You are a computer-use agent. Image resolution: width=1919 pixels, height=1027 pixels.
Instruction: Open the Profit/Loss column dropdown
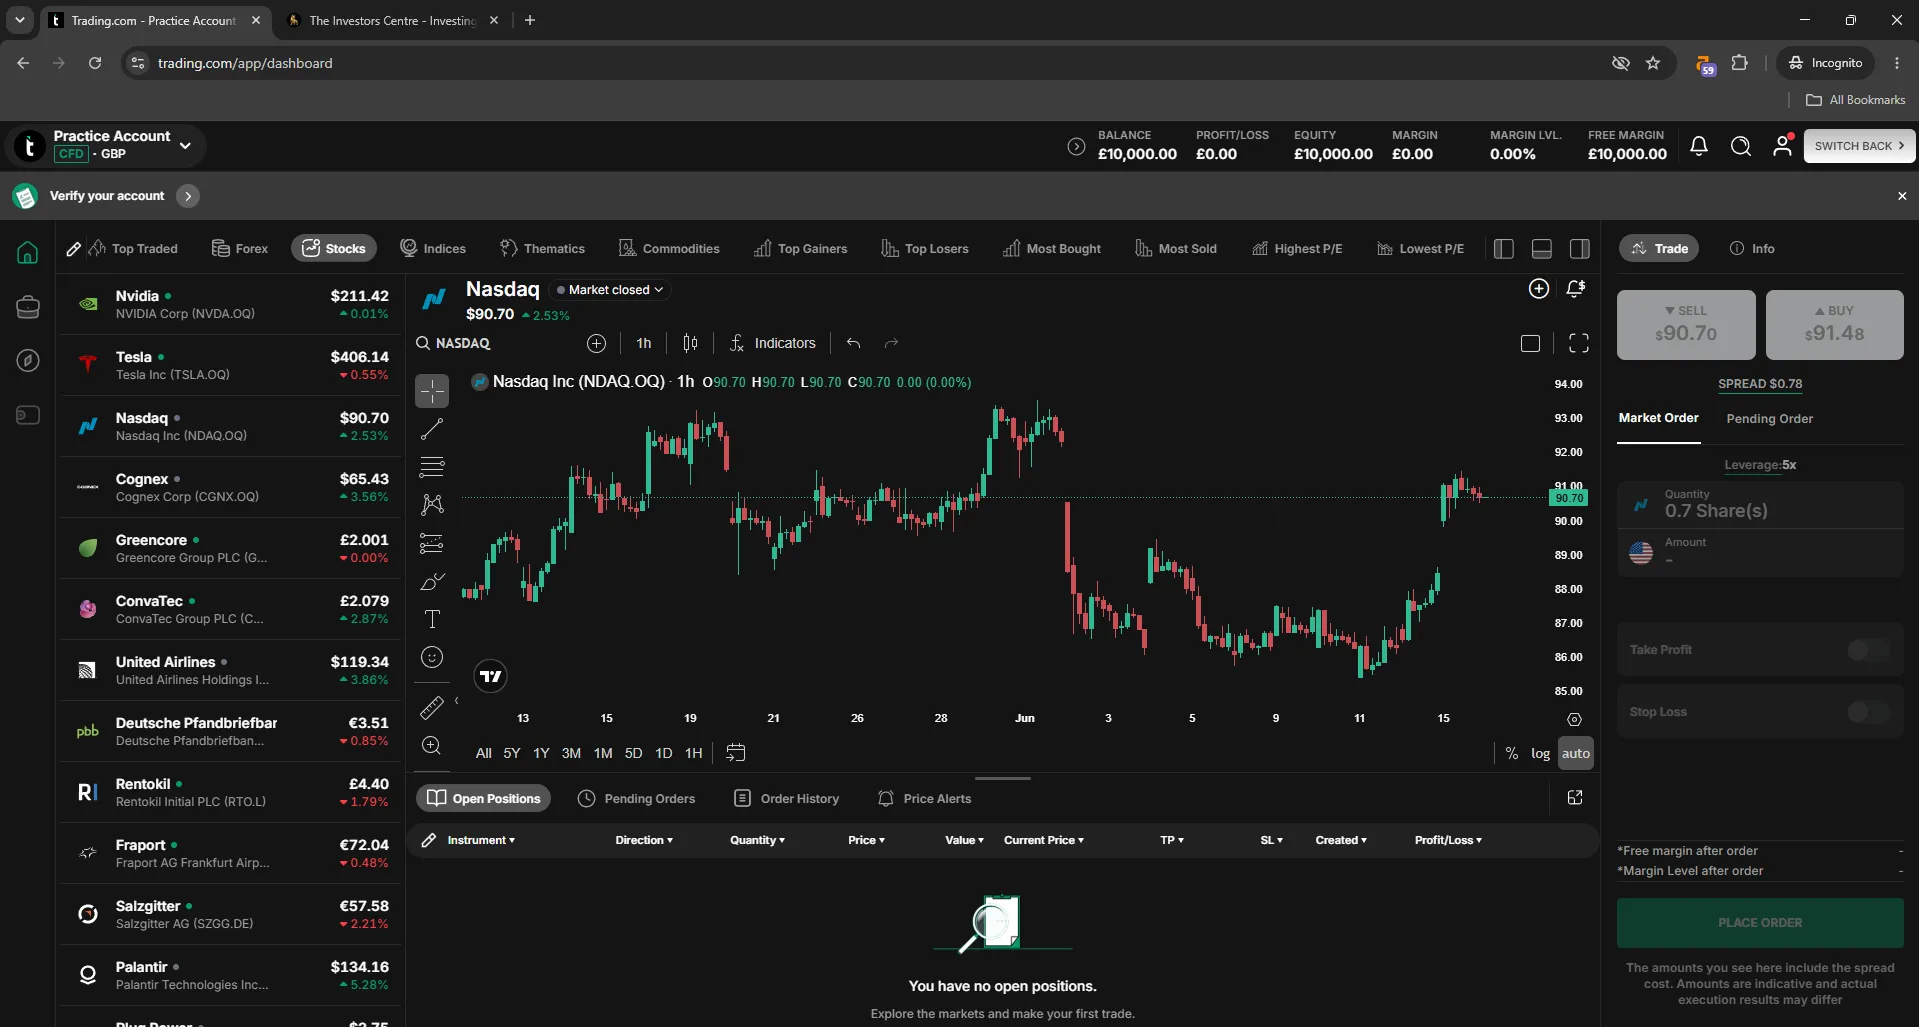[x=1448, y=840]
